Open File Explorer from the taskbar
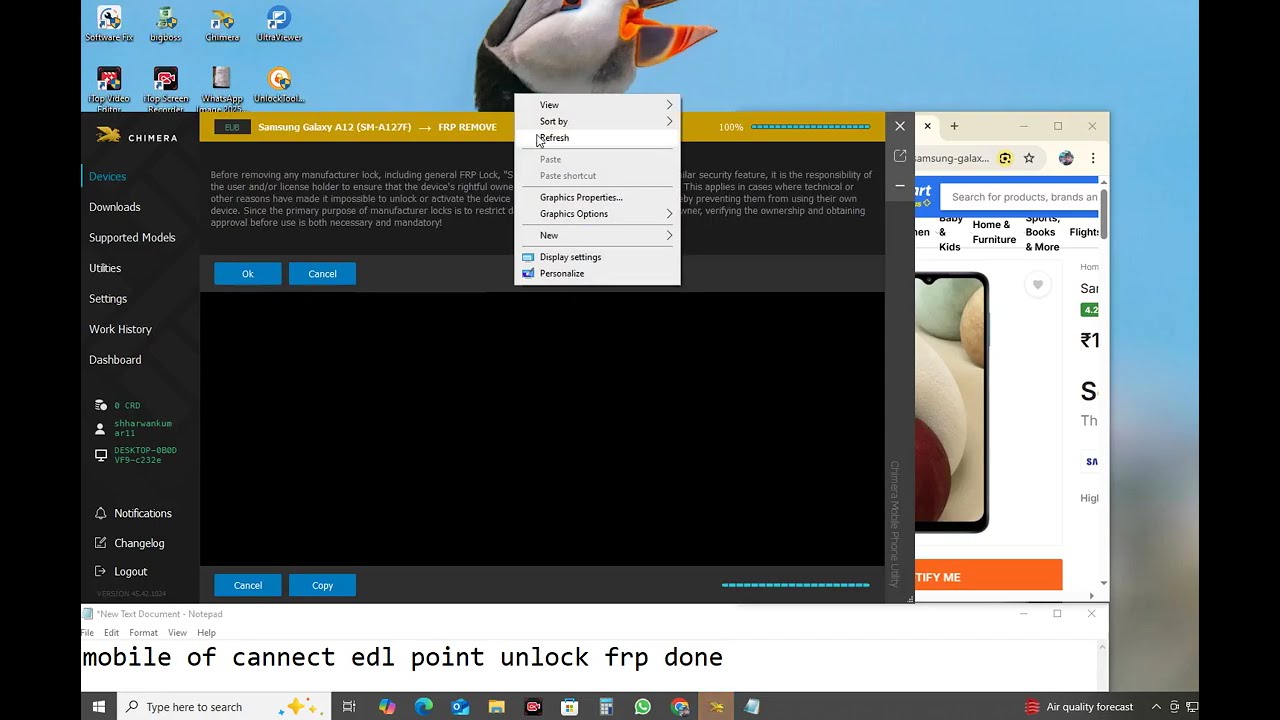Screen dimensions: 1280x720 497,707
